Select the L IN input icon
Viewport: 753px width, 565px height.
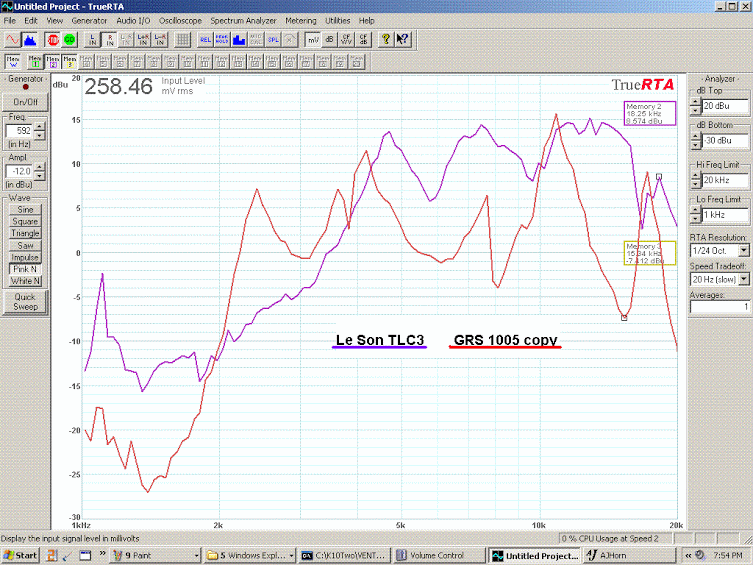(x=93, y=39)
